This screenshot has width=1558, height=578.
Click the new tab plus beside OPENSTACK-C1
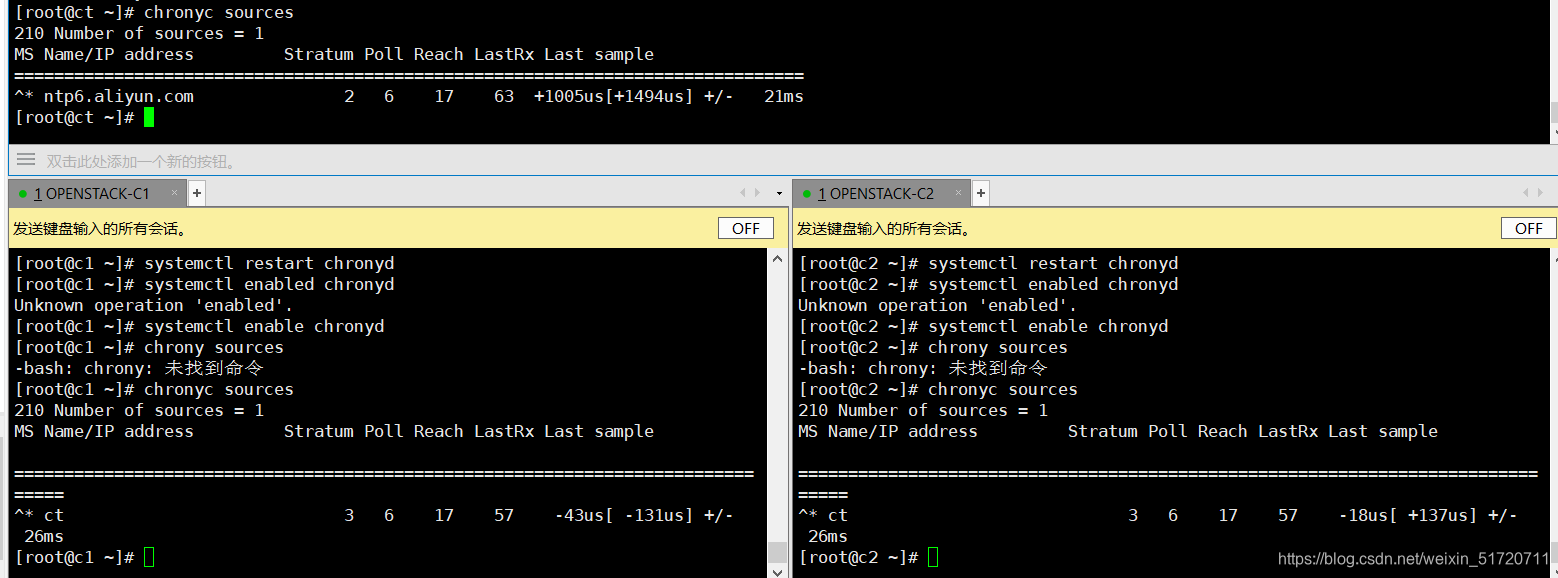pos(197,193)
